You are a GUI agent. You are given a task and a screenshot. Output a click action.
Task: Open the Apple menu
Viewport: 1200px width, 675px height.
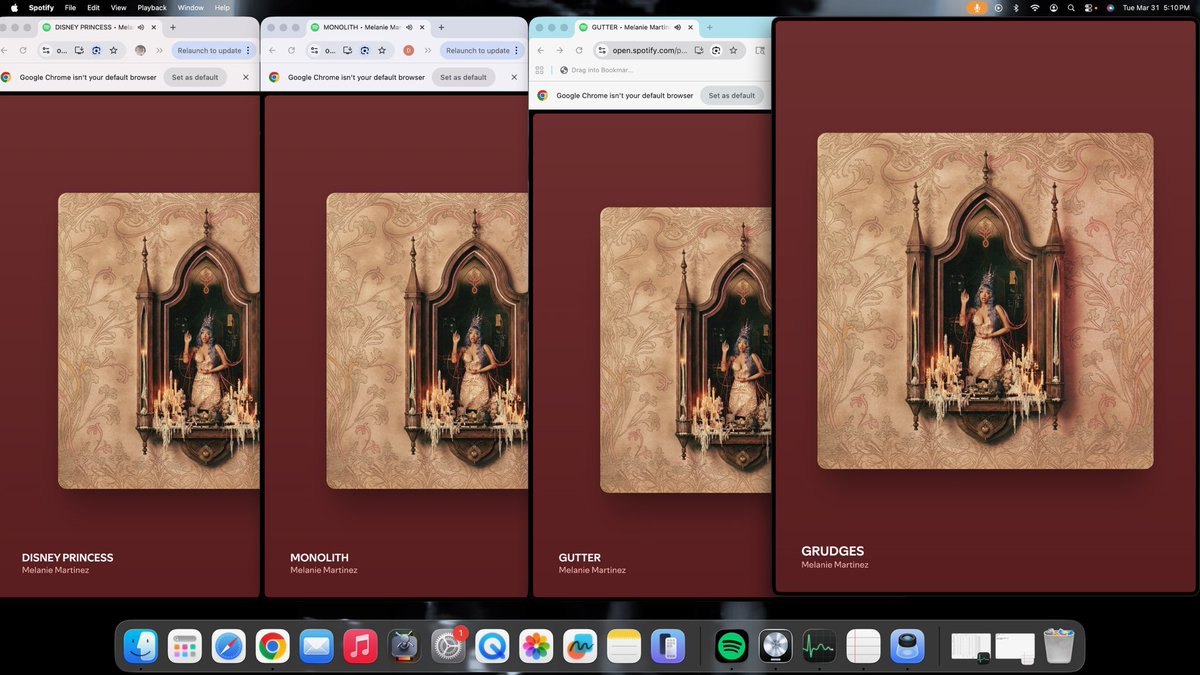pos(14,7)
